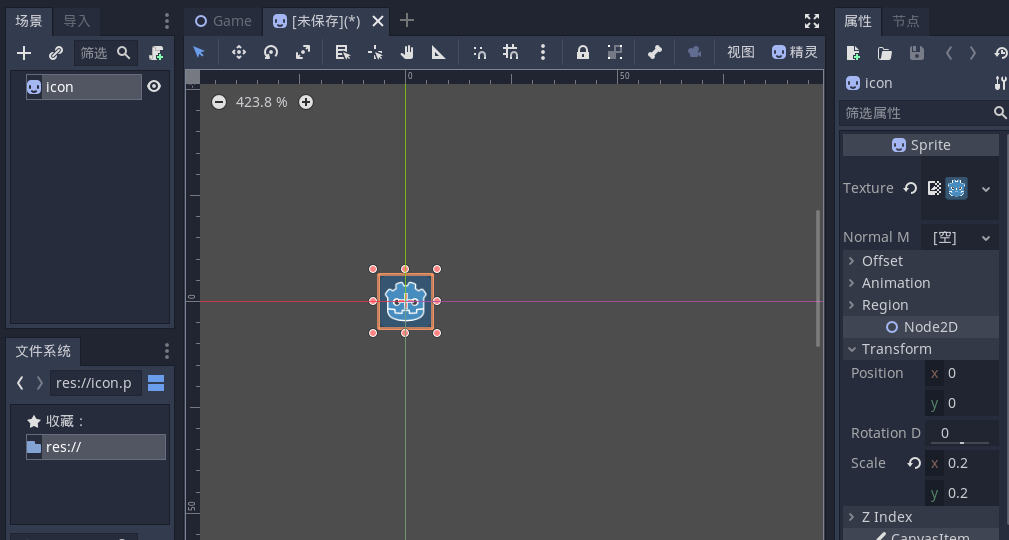Go to next edited object in history
The image size is (1009, 540).
click(972, 53)
